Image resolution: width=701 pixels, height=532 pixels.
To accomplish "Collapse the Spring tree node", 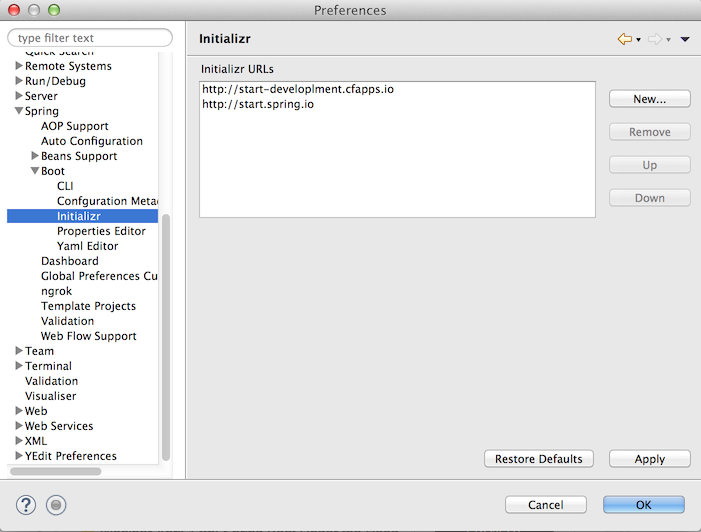I will [19, 110].
